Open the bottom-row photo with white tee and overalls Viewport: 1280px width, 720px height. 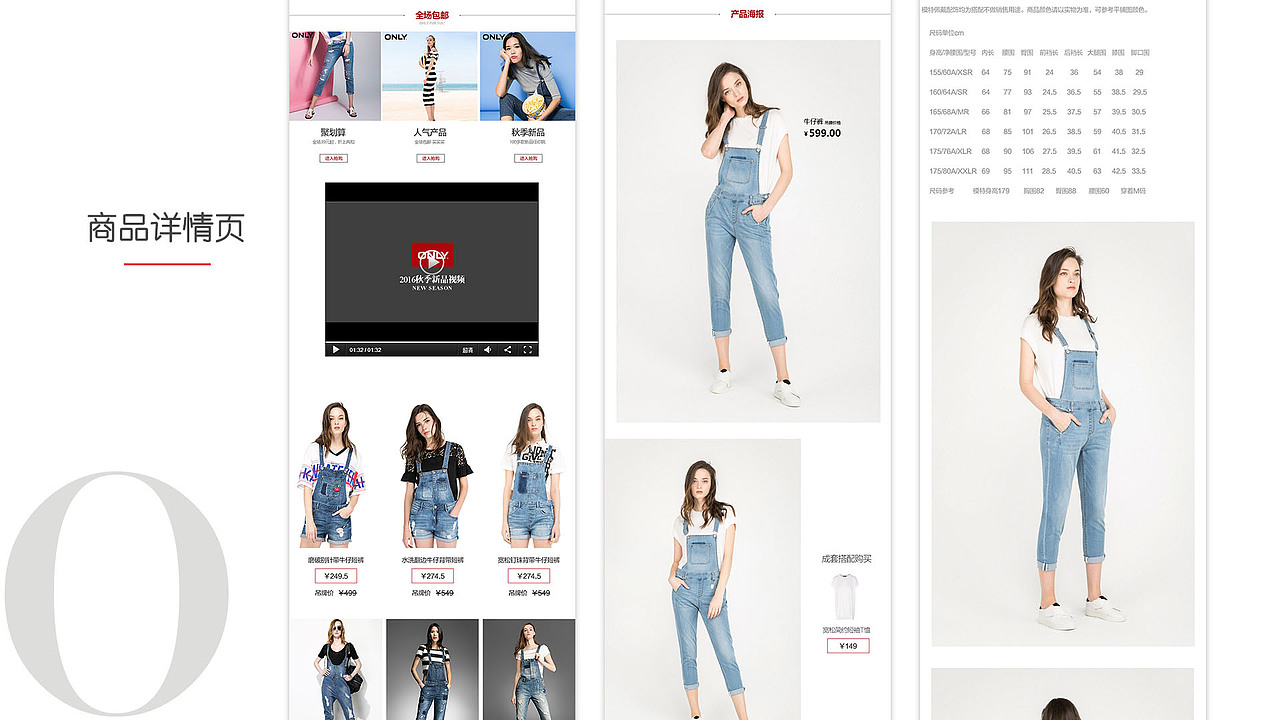click(x=529, y=669)
